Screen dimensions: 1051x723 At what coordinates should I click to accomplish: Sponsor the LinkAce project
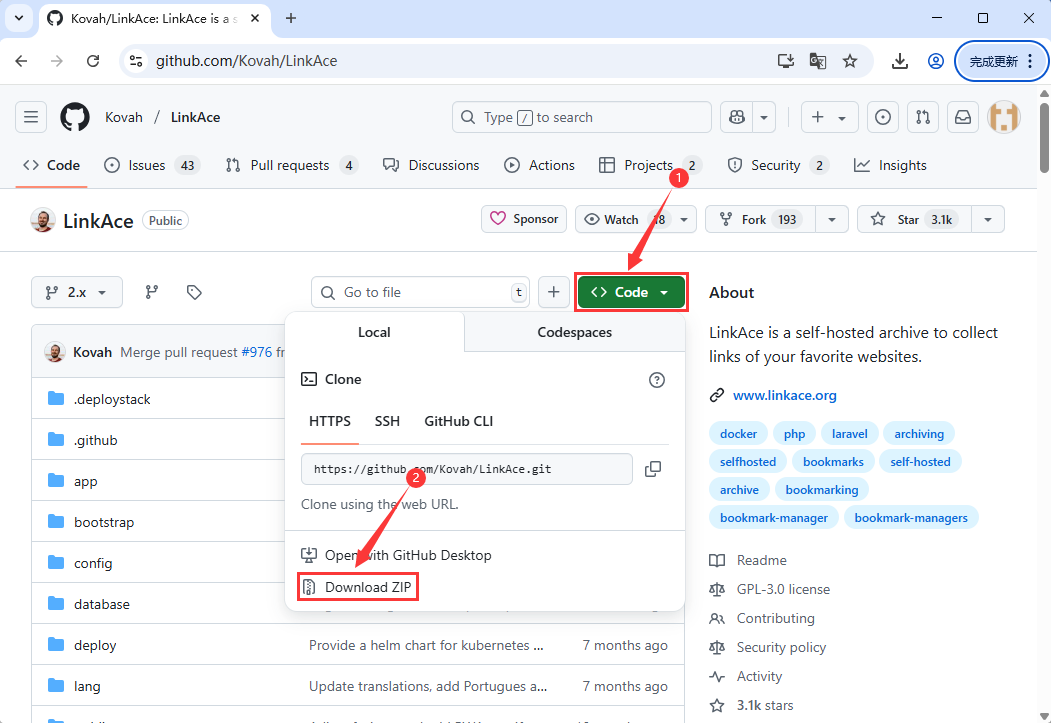click(x=524, y=219)
